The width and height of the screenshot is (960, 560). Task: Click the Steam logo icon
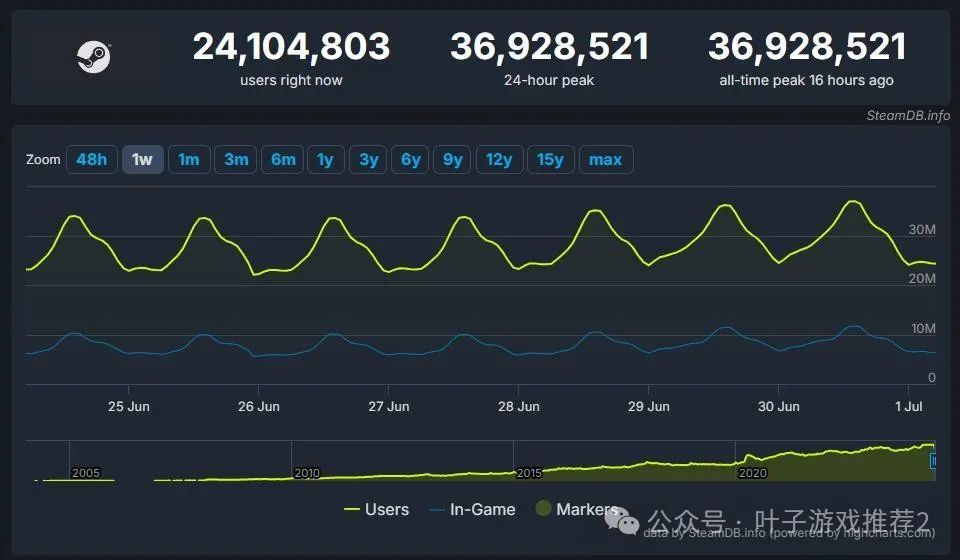(94, 57)
